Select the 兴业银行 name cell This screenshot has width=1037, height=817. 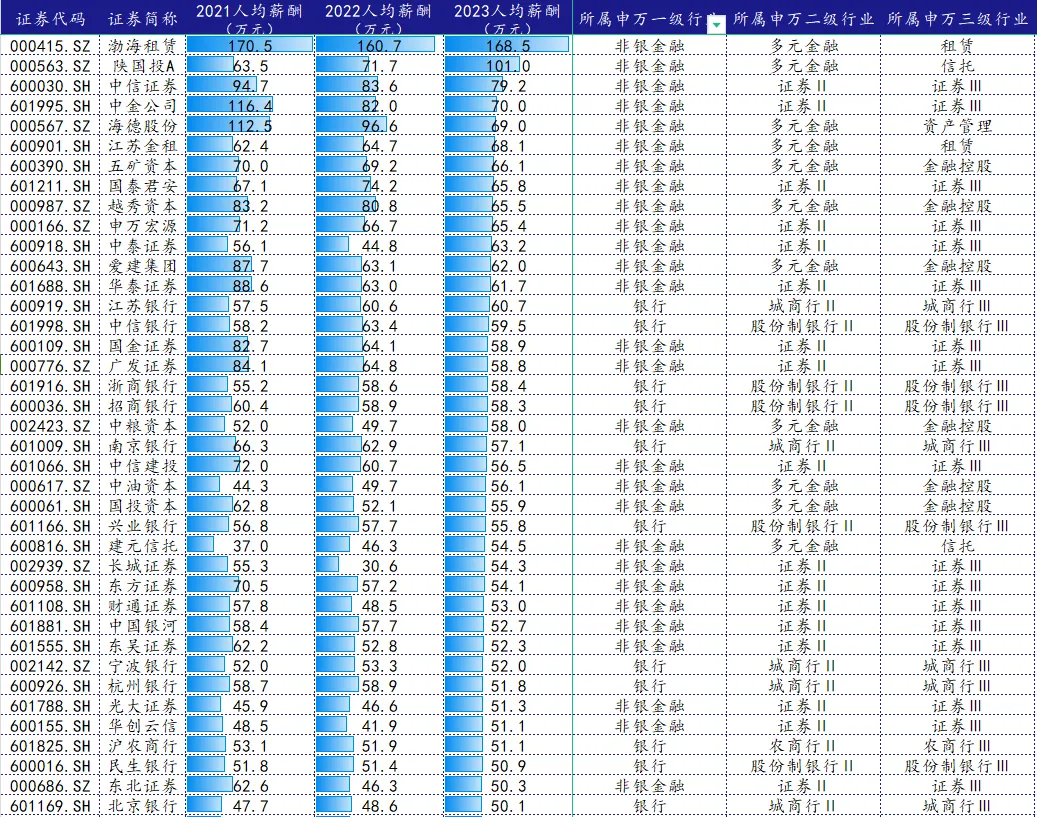tap(143, 526)
